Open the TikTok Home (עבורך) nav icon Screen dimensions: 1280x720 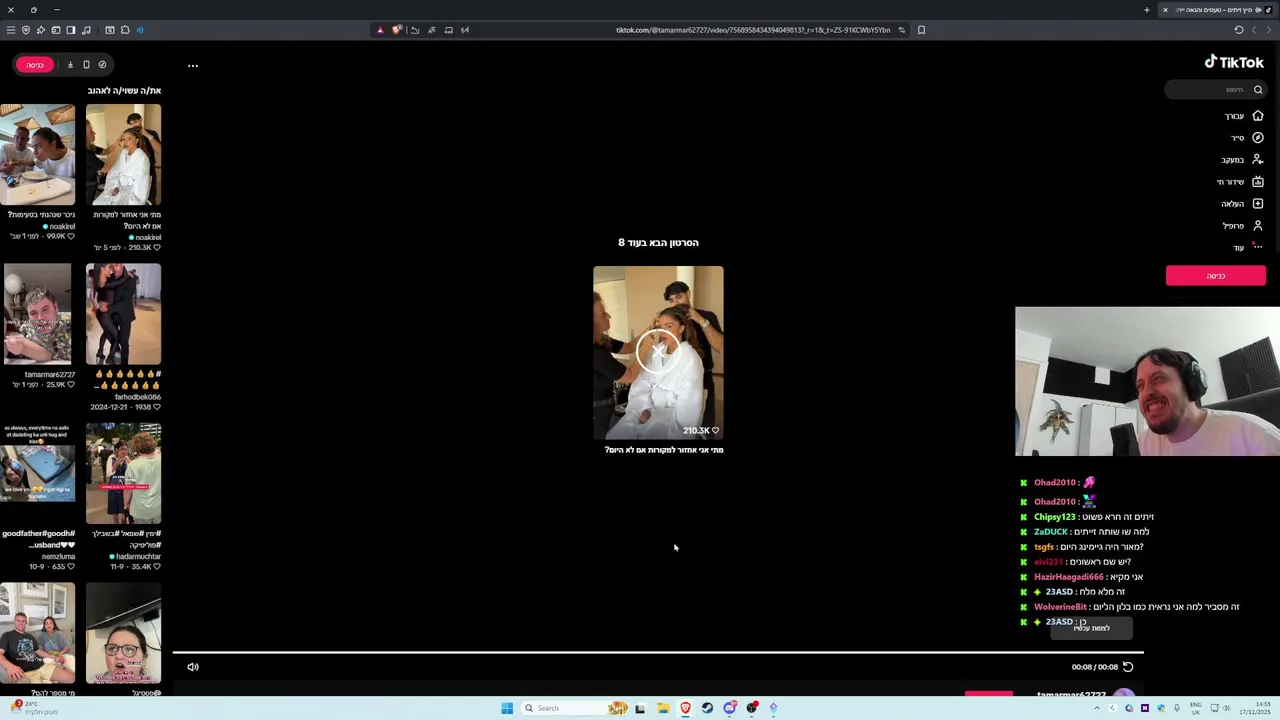click(x=1258, y=116)
